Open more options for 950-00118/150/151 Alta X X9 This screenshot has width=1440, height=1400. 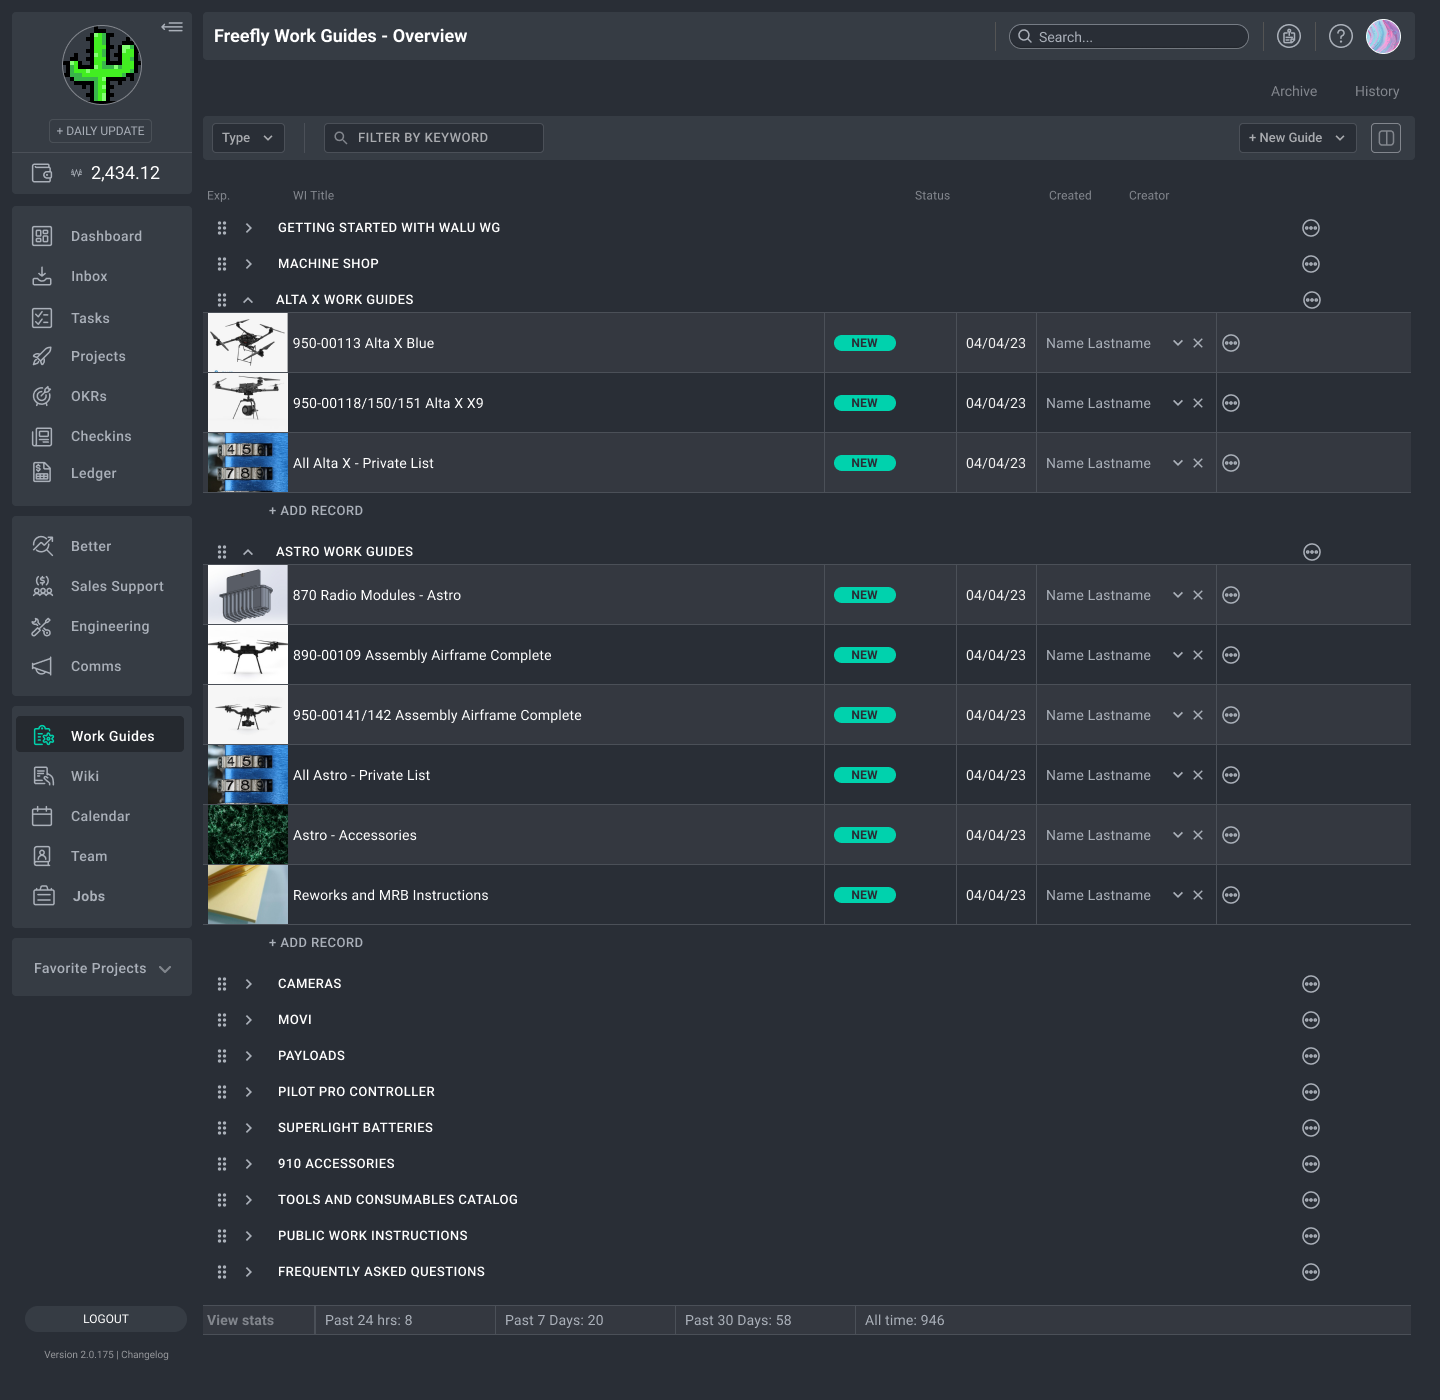[x=1231, y=403]
